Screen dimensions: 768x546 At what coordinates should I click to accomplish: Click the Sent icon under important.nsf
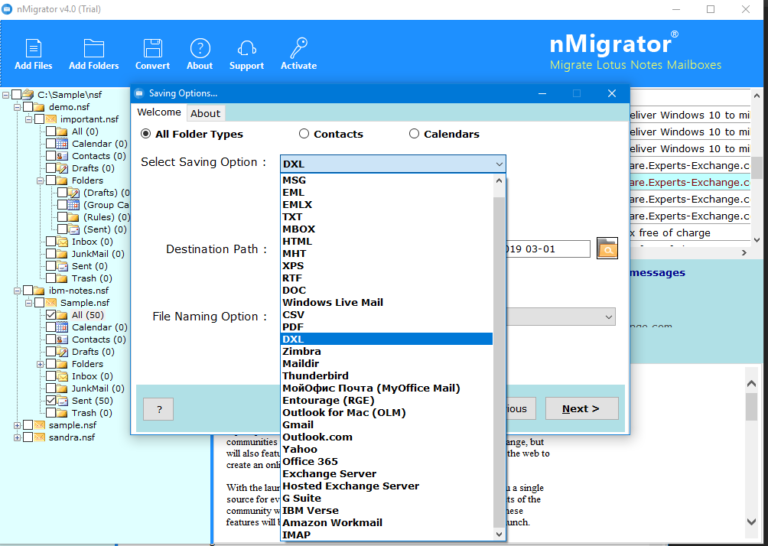(62, 266)
